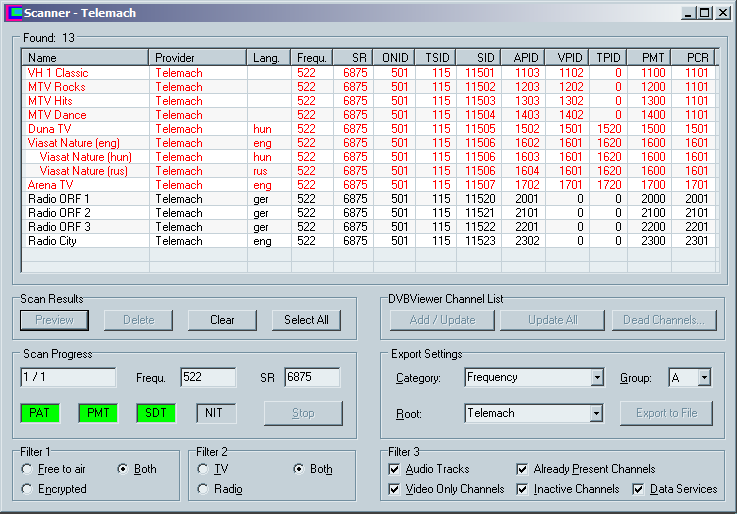Open the Category dropdown

[597, 377]
